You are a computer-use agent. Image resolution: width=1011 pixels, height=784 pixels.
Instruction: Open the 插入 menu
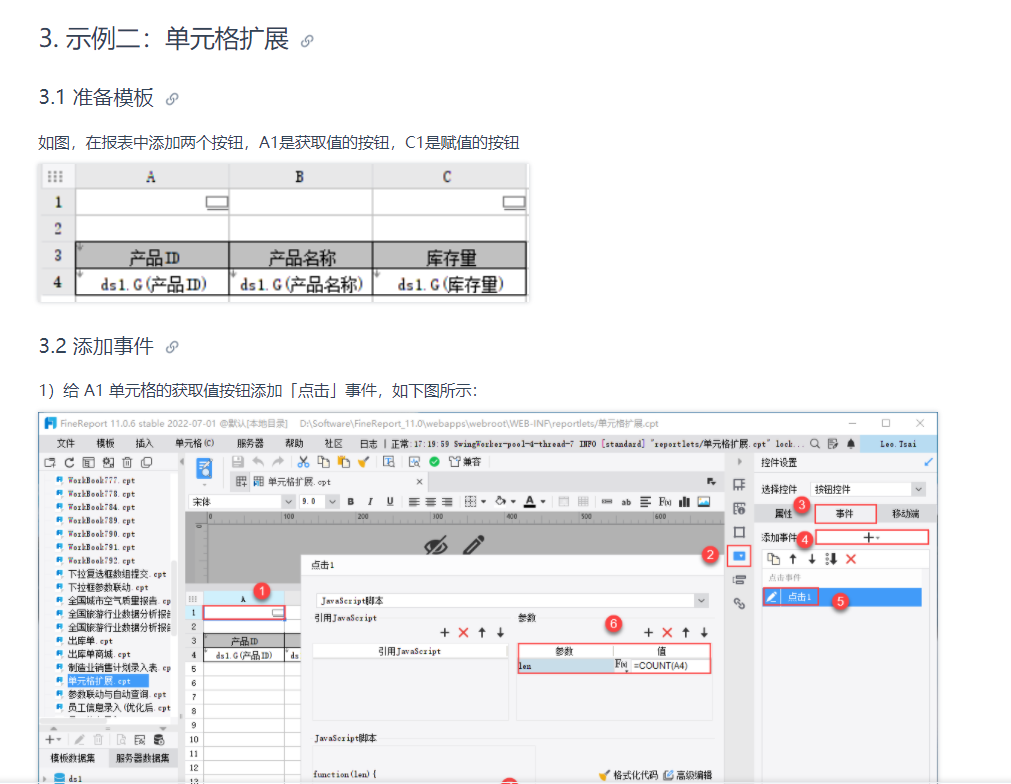coord(144,444)
